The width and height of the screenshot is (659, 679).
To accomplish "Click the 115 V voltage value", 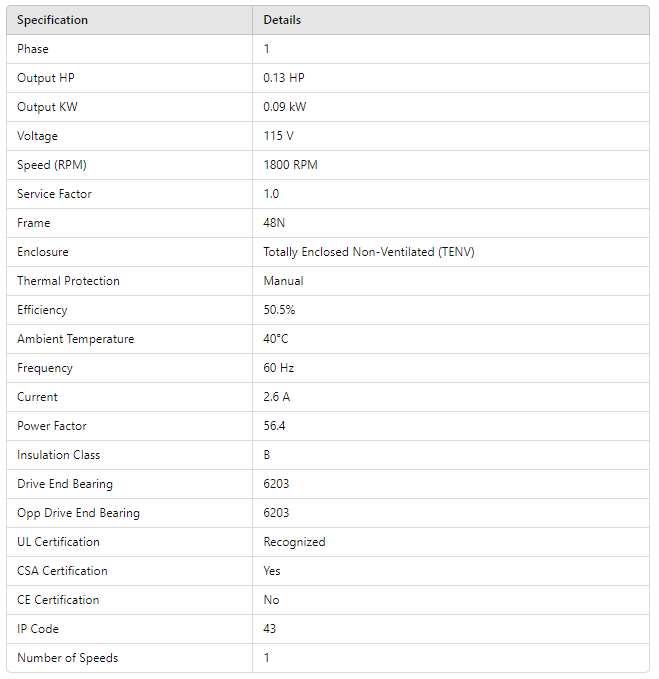I will (x=279, y=136).
